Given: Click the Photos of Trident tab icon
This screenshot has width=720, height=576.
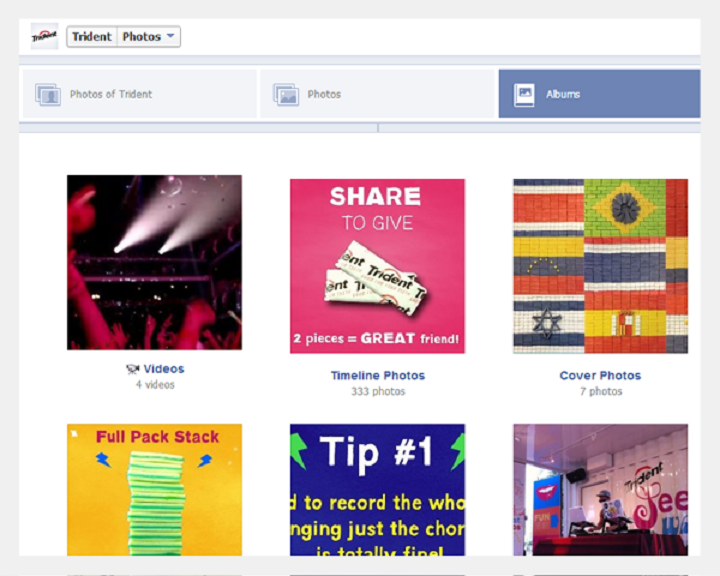Looking at the screenshot, I should click(48, 94).
